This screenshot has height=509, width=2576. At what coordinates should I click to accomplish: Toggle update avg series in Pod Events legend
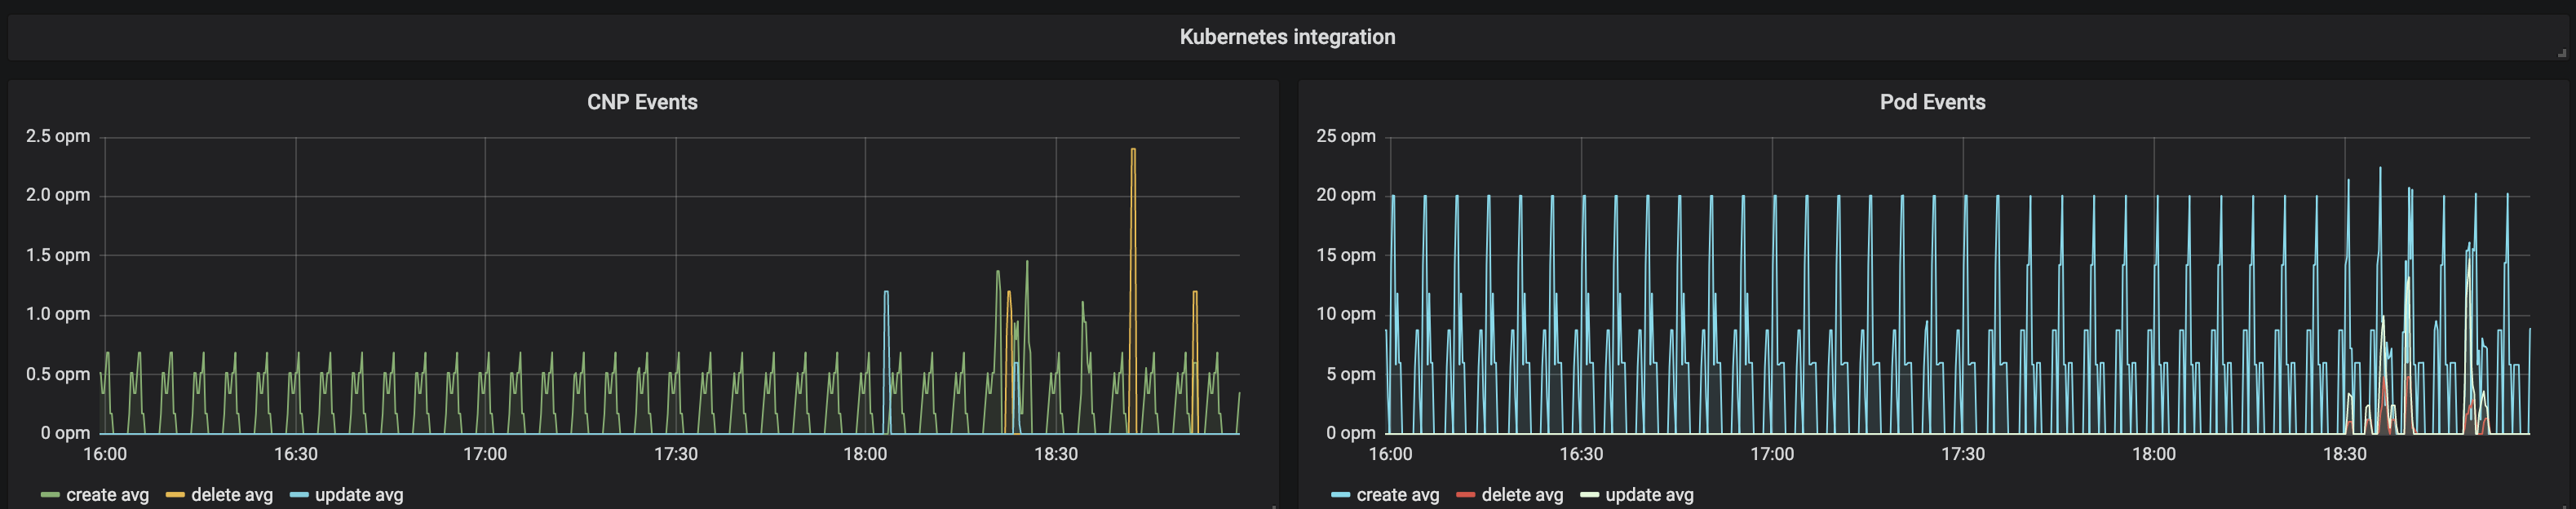click(1649, 495)
